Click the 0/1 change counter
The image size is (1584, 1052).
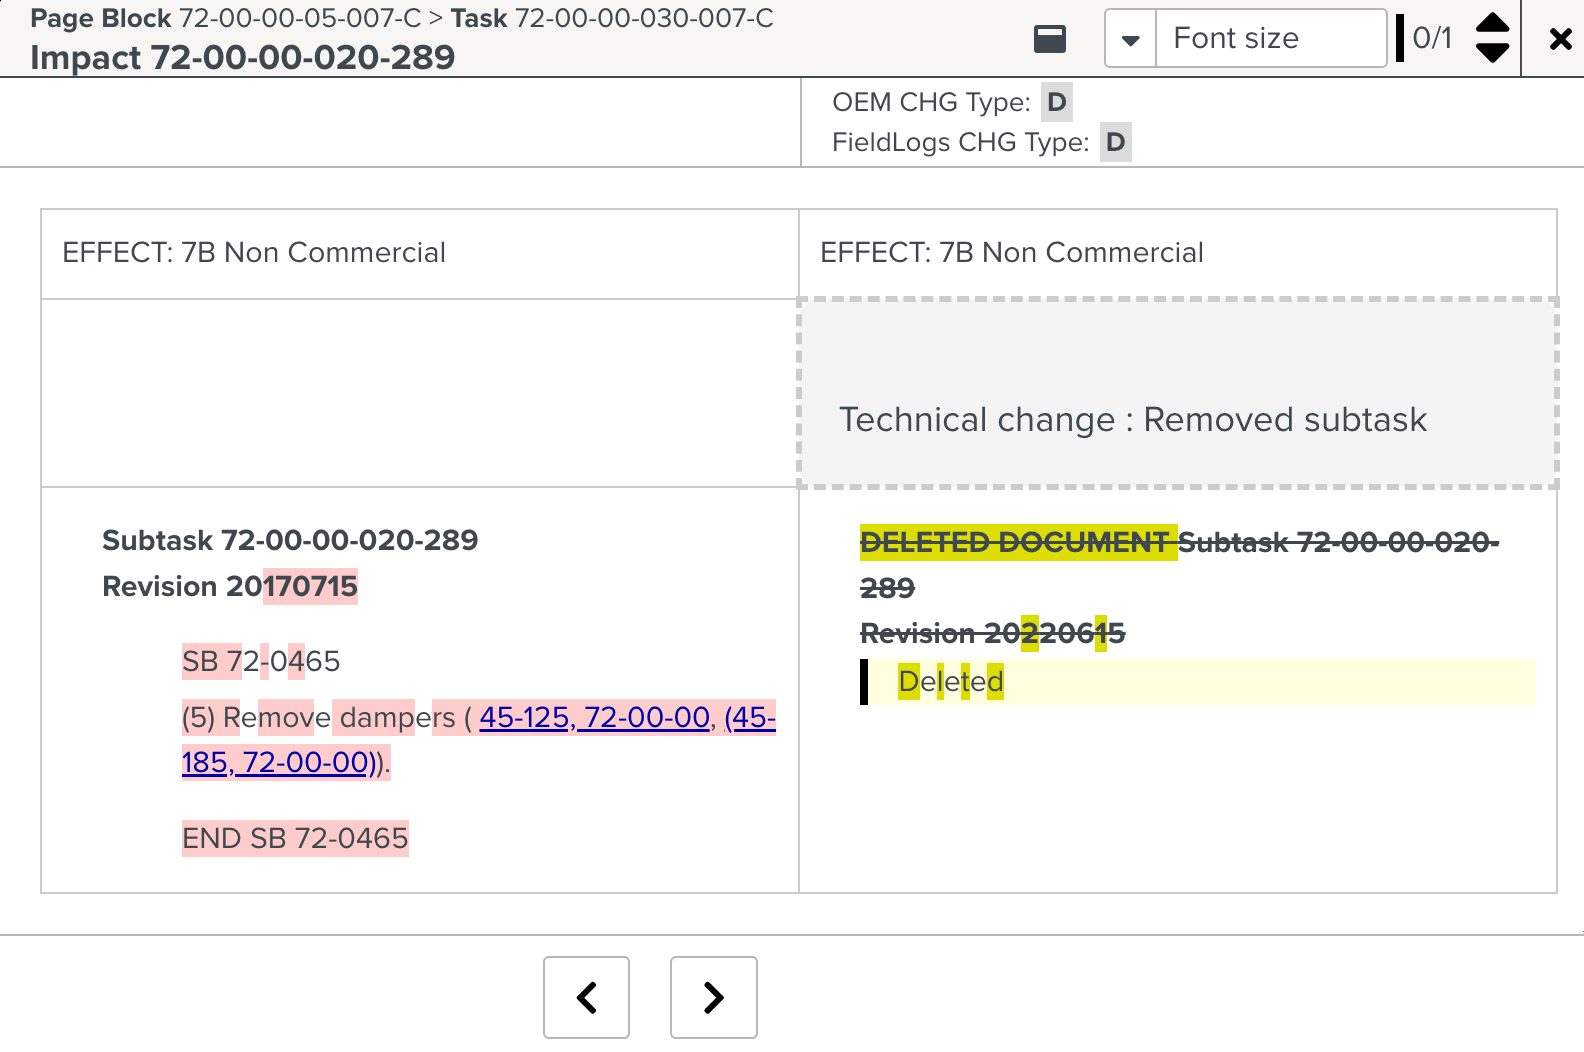click(1432, 38)
